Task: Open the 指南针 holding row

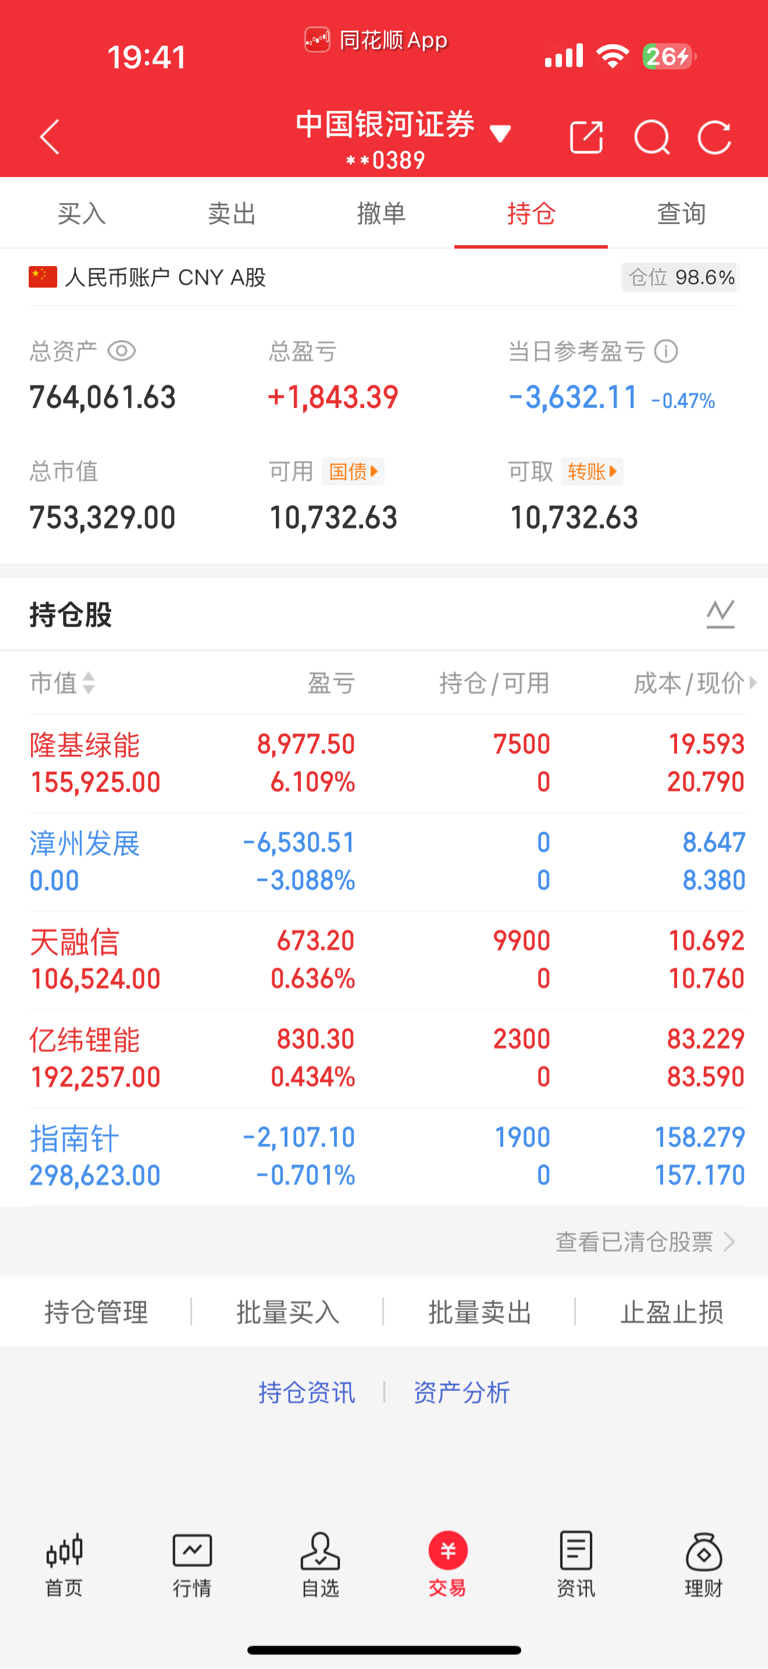Action: click(384, 1156)
